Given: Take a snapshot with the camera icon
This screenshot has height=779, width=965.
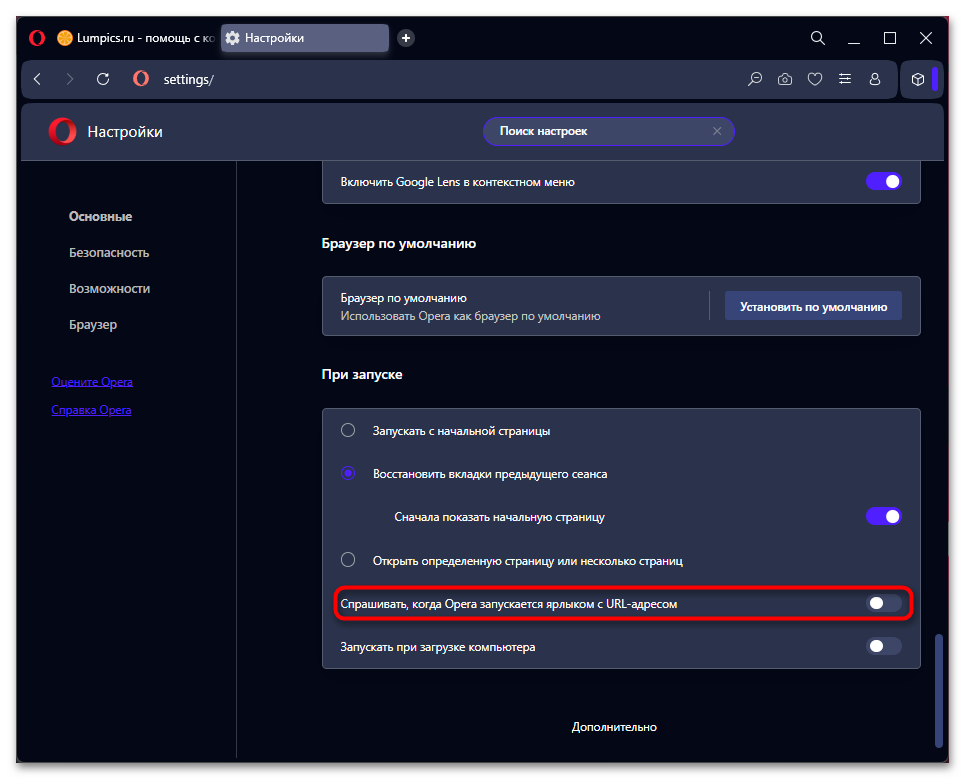Looking at the screenshot, I should pyautogui.click(x=785, y=79).
